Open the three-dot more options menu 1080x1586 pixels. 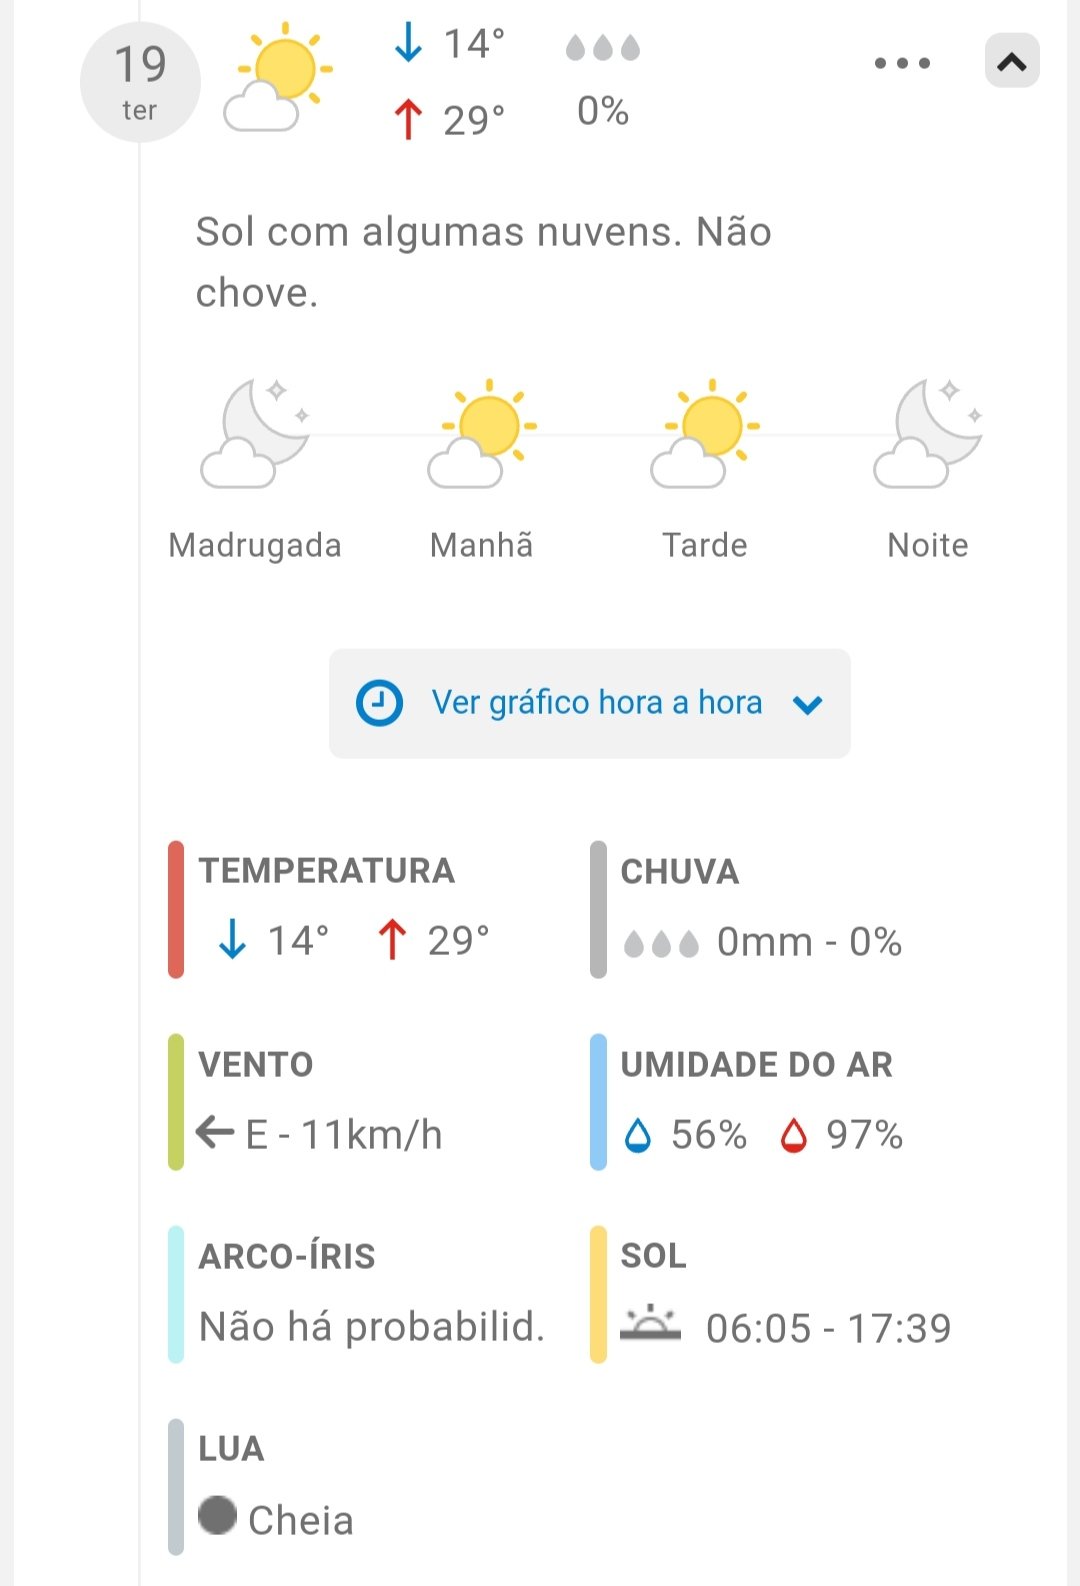coord(902,63)
